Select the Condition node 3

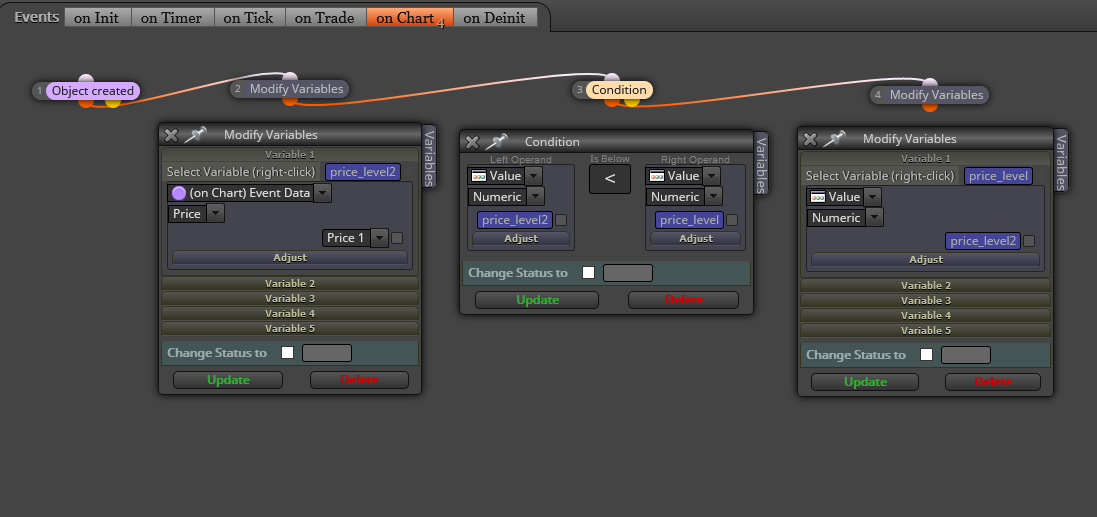[619, 90]
